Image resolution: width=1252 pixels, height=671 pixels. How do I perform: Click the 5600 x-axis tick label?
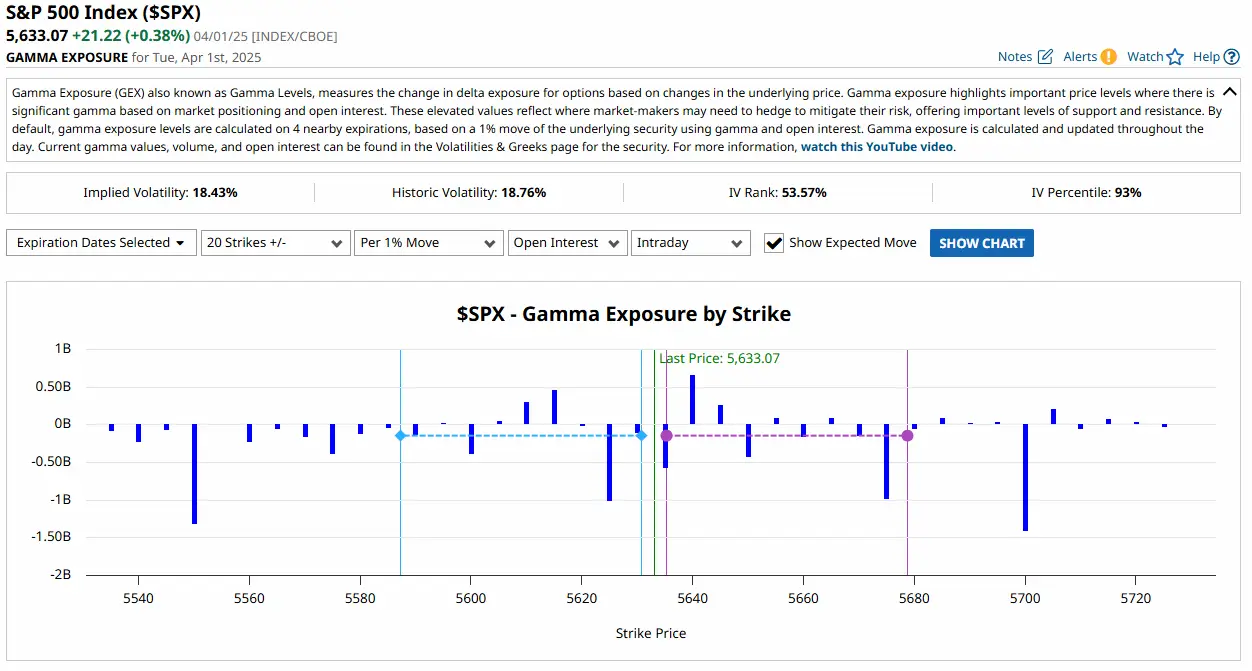(470, 598)
